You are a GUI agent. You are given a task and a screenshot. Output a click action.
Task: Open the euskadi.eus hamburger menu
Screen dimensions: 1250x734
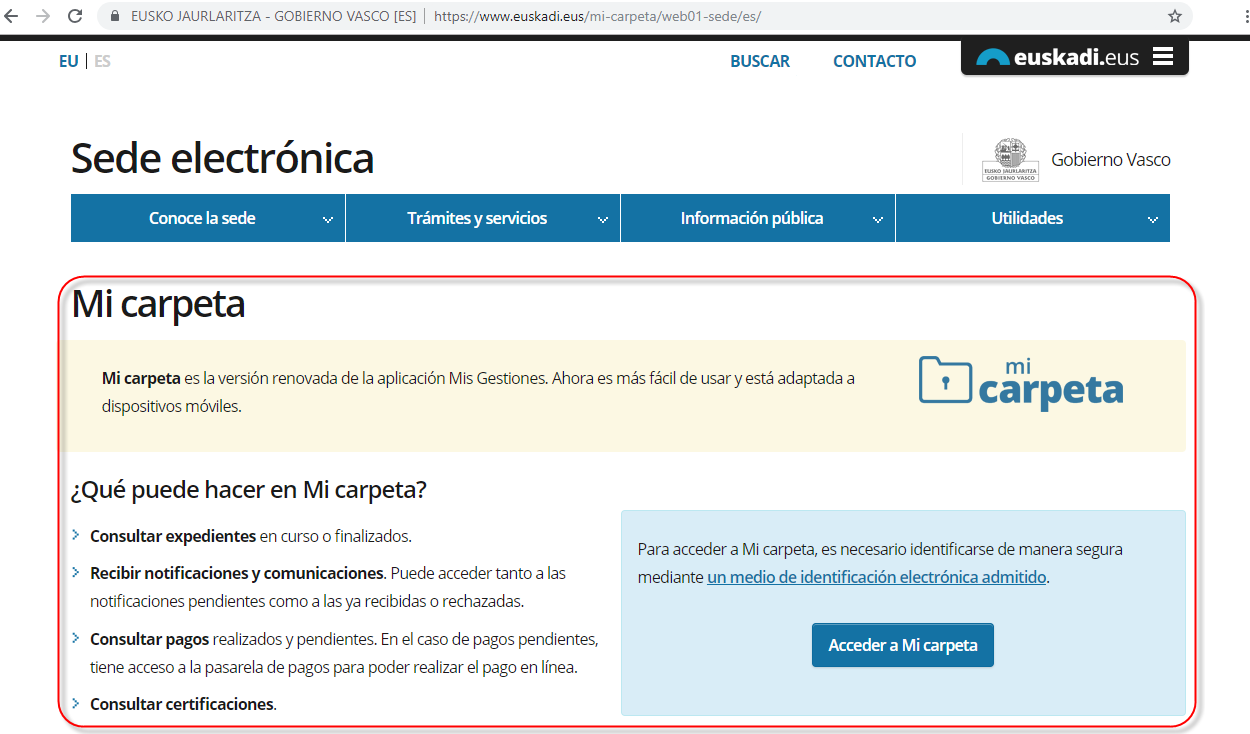tap(1162, 57)
